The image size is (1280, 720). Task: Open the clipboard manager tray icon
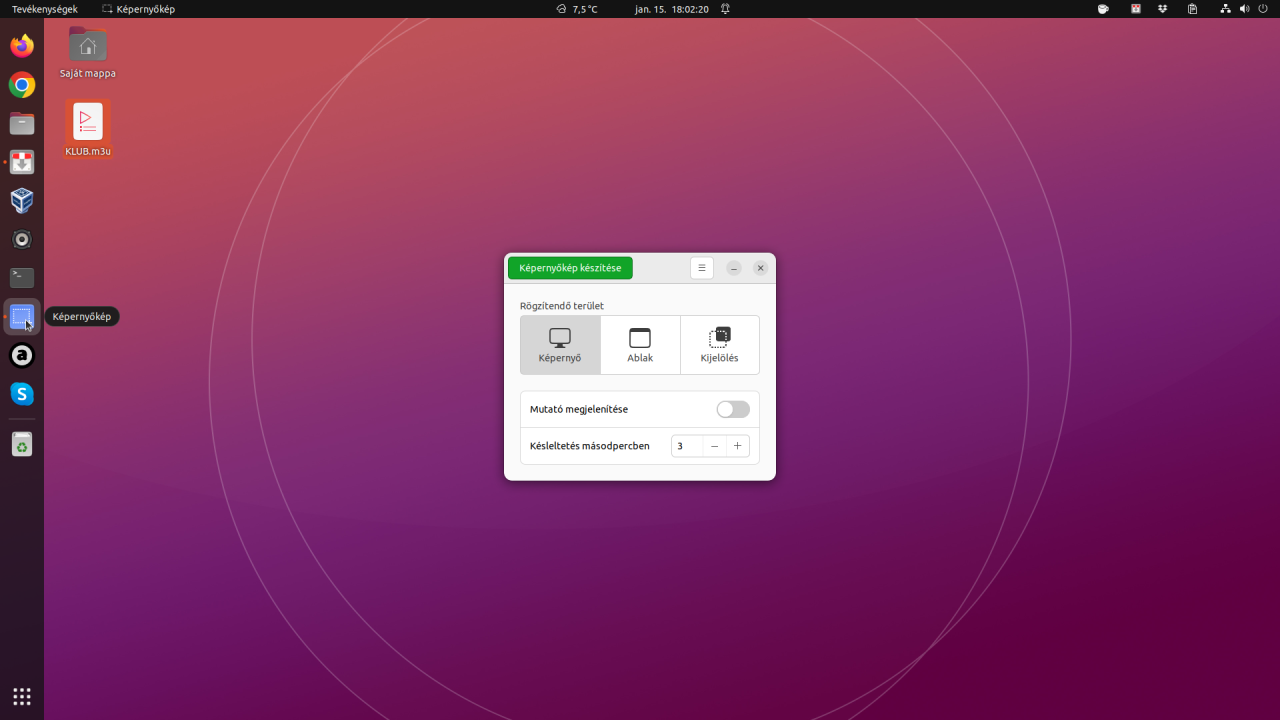1192,9
